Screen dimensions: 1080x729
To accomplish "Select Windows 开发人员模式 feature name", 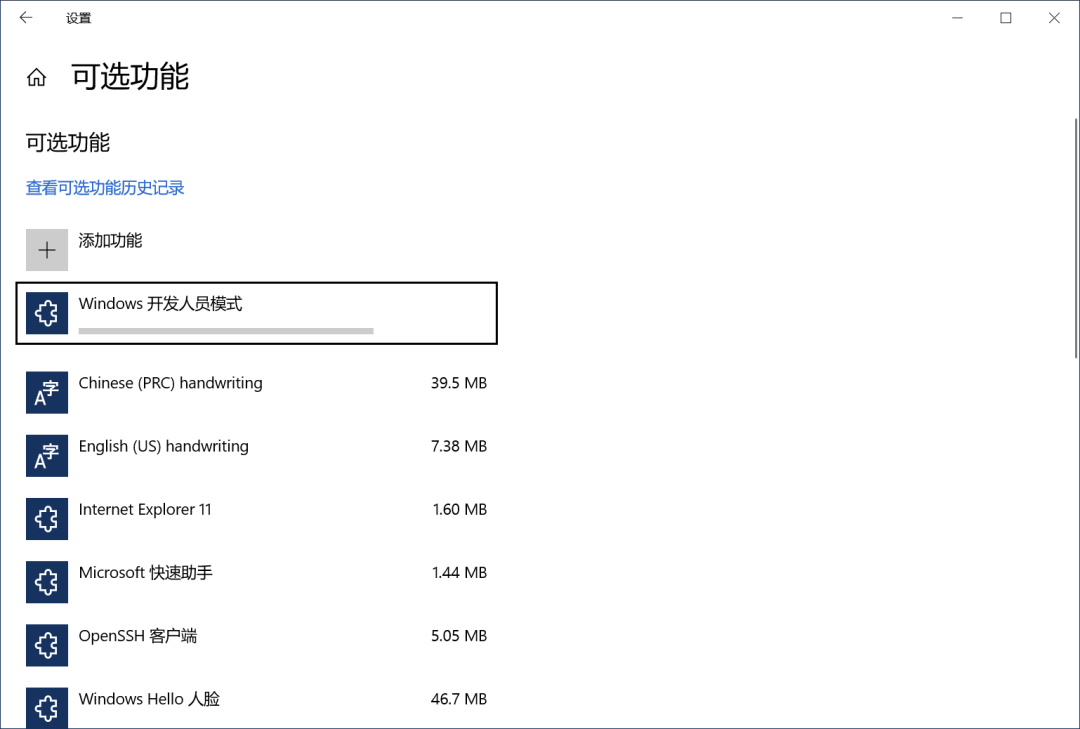I will click(x=160, y=304).
